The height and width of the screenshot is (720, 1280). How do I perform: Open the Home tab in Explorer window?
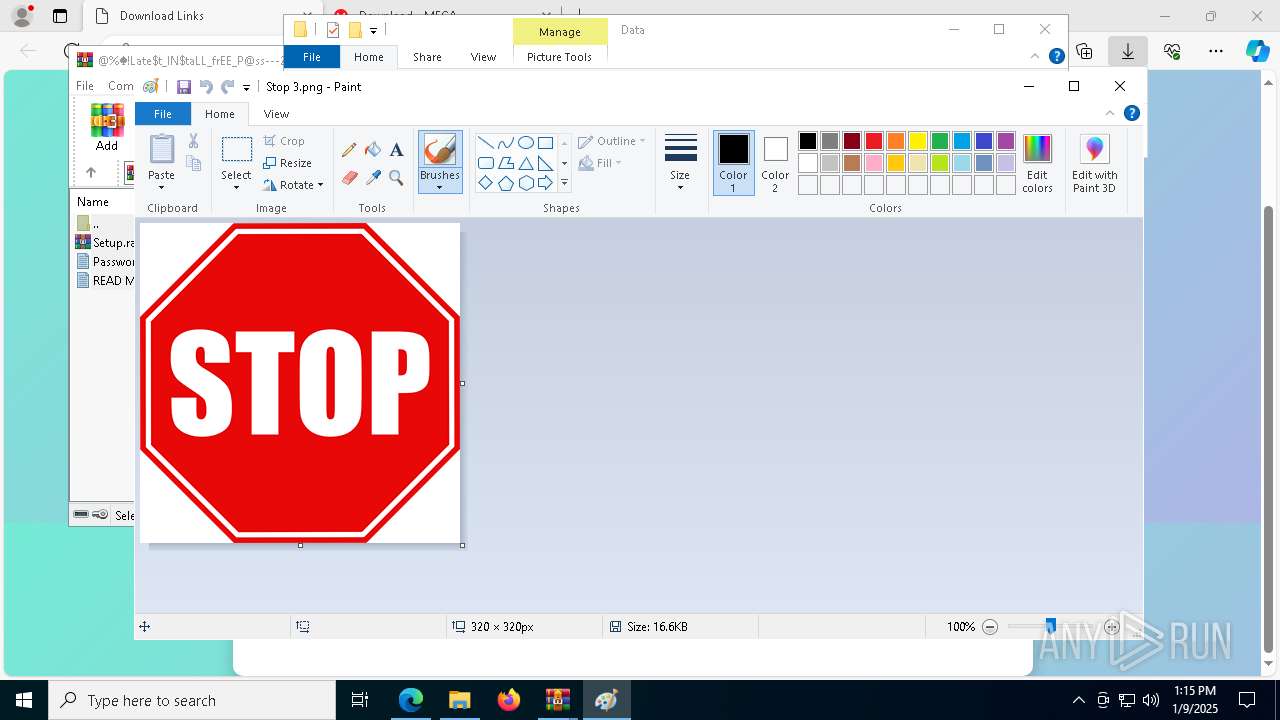point(368,57)
